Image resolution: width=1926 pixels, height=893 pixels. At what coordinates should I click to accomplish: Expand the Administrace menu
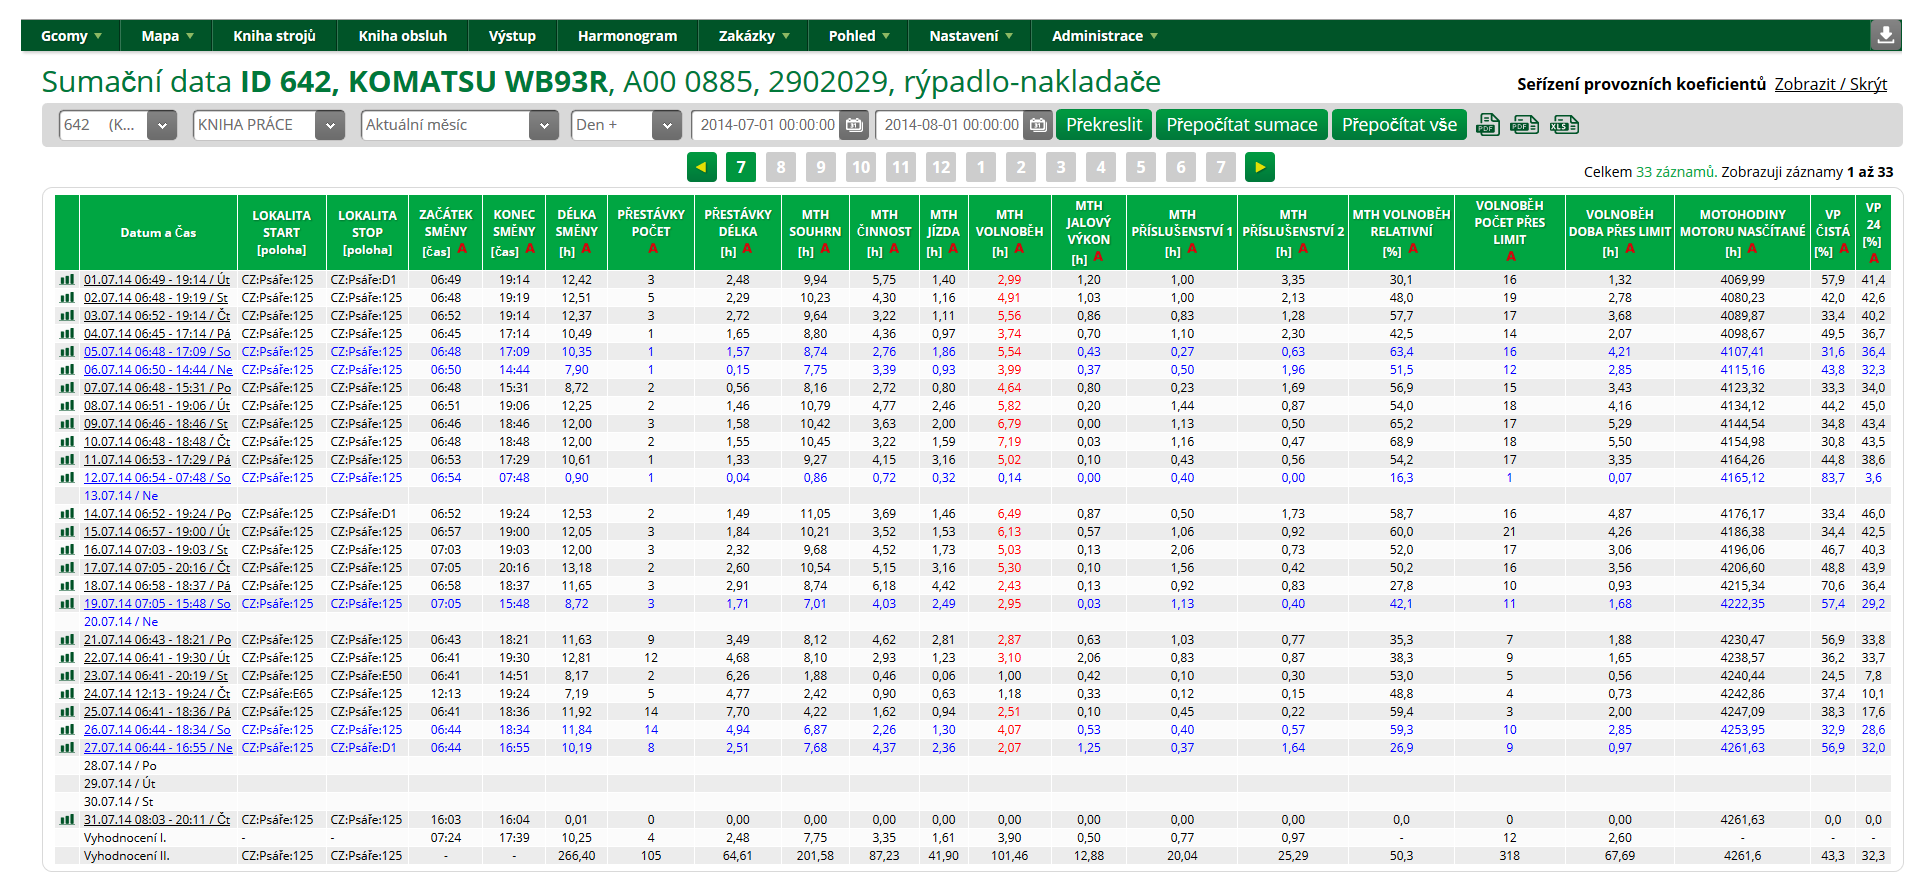coord(1104,36)
